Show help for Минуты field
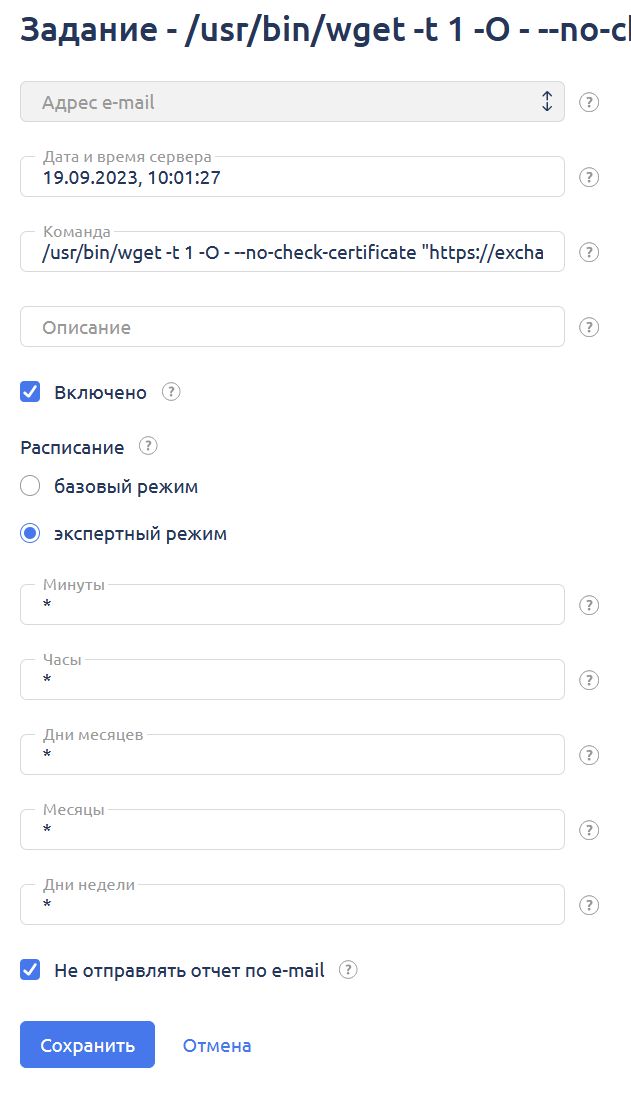The height and width of the screenshot is (1093, 631). (589, 605)
